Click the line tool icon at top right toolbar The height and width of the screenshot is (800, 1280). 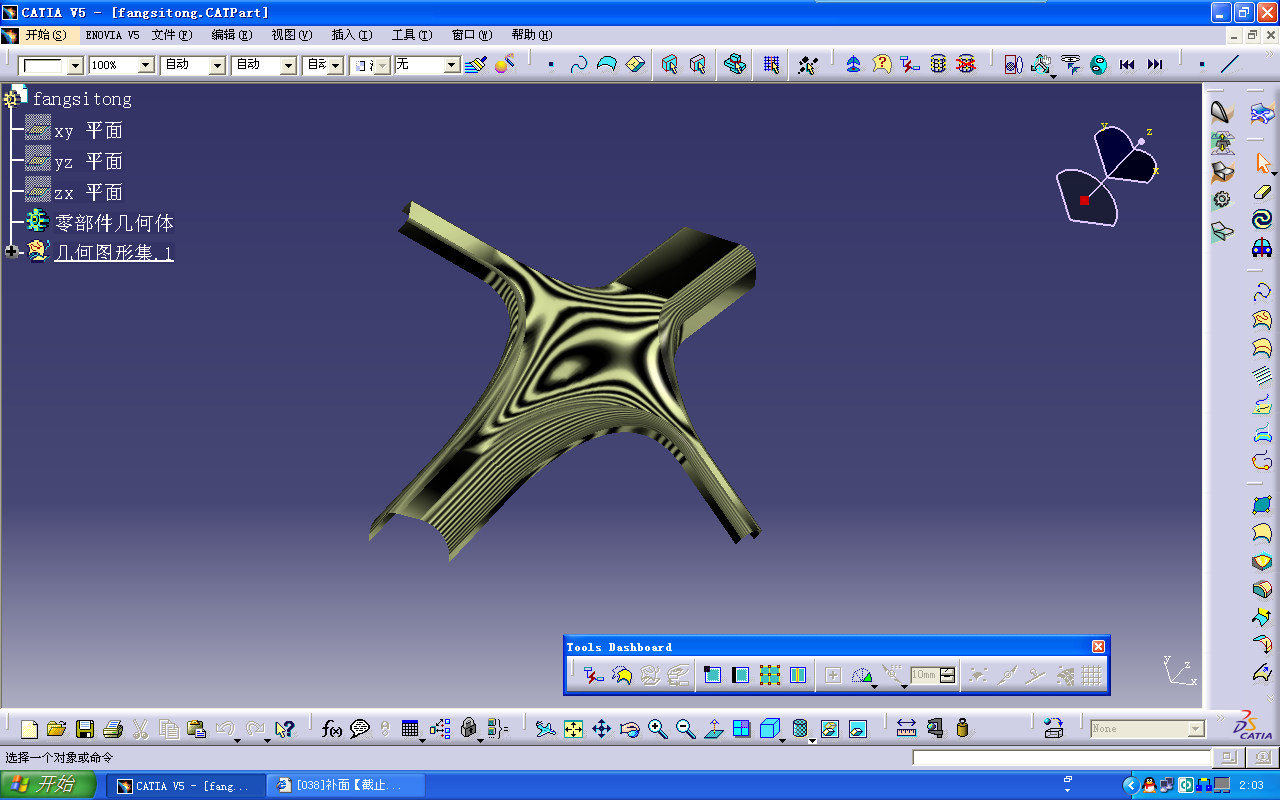point(1230,64)
